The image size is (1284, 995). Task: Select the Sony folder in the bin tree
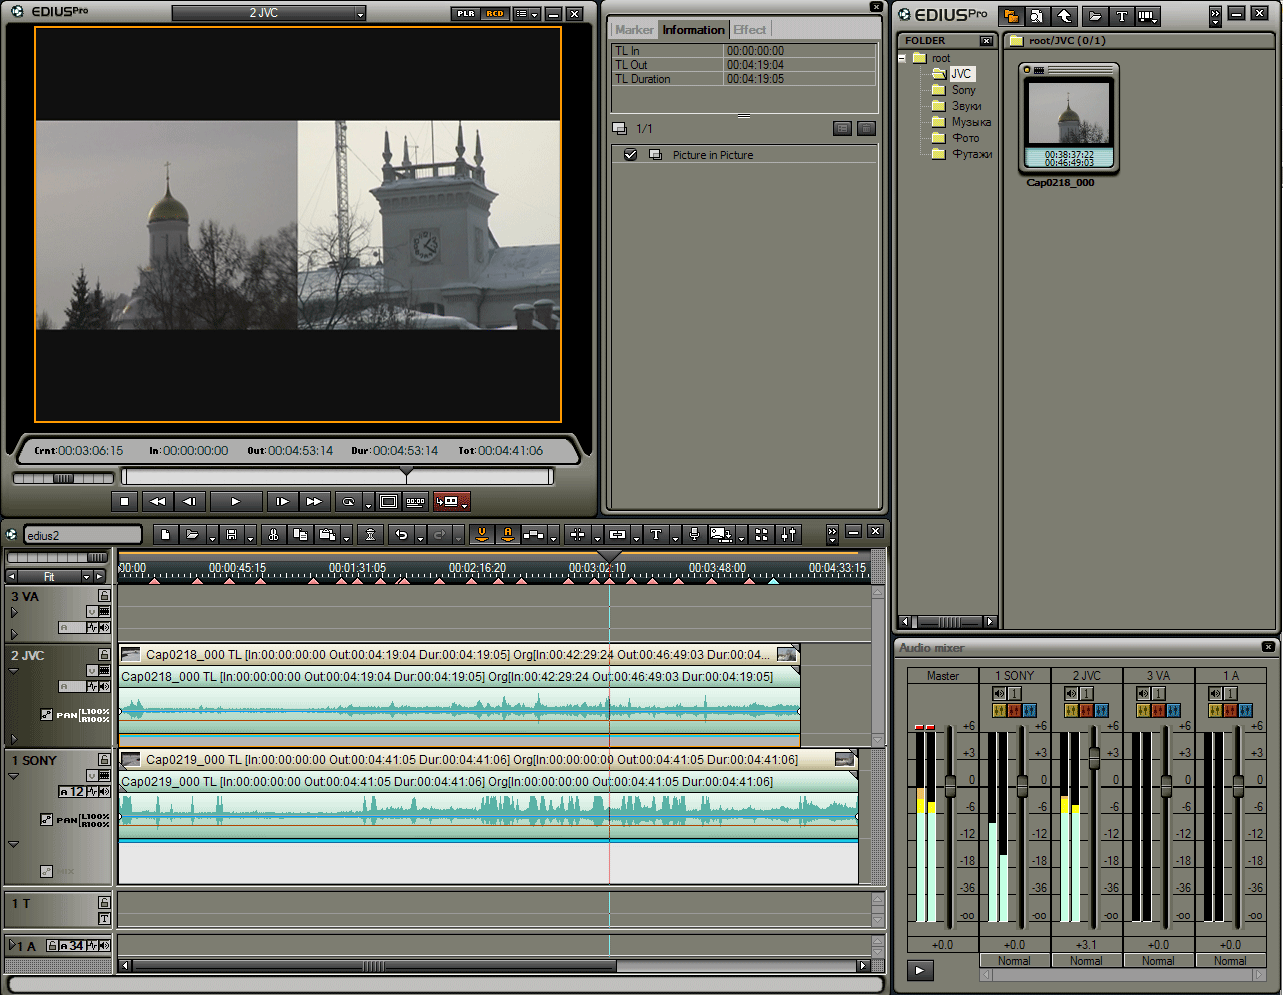click(x=962, y=90)
